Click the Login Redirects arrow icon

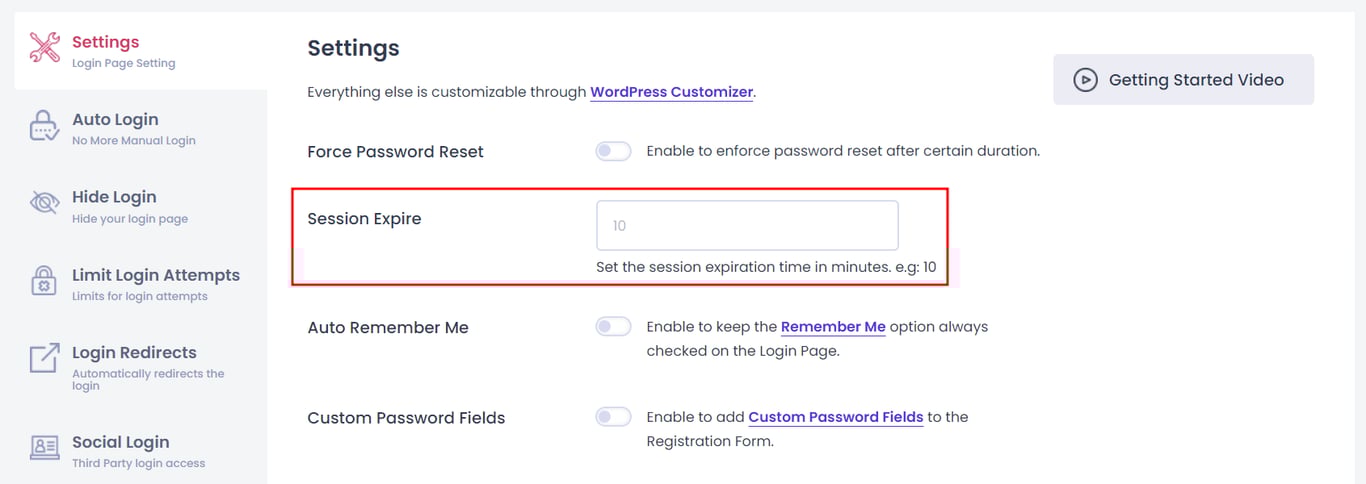coord(44,358)
